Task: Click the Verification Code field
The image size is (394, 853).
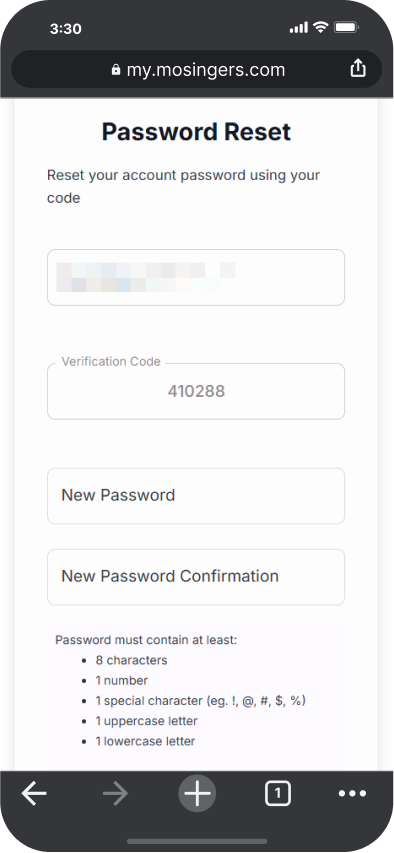Action: (196, 391)
